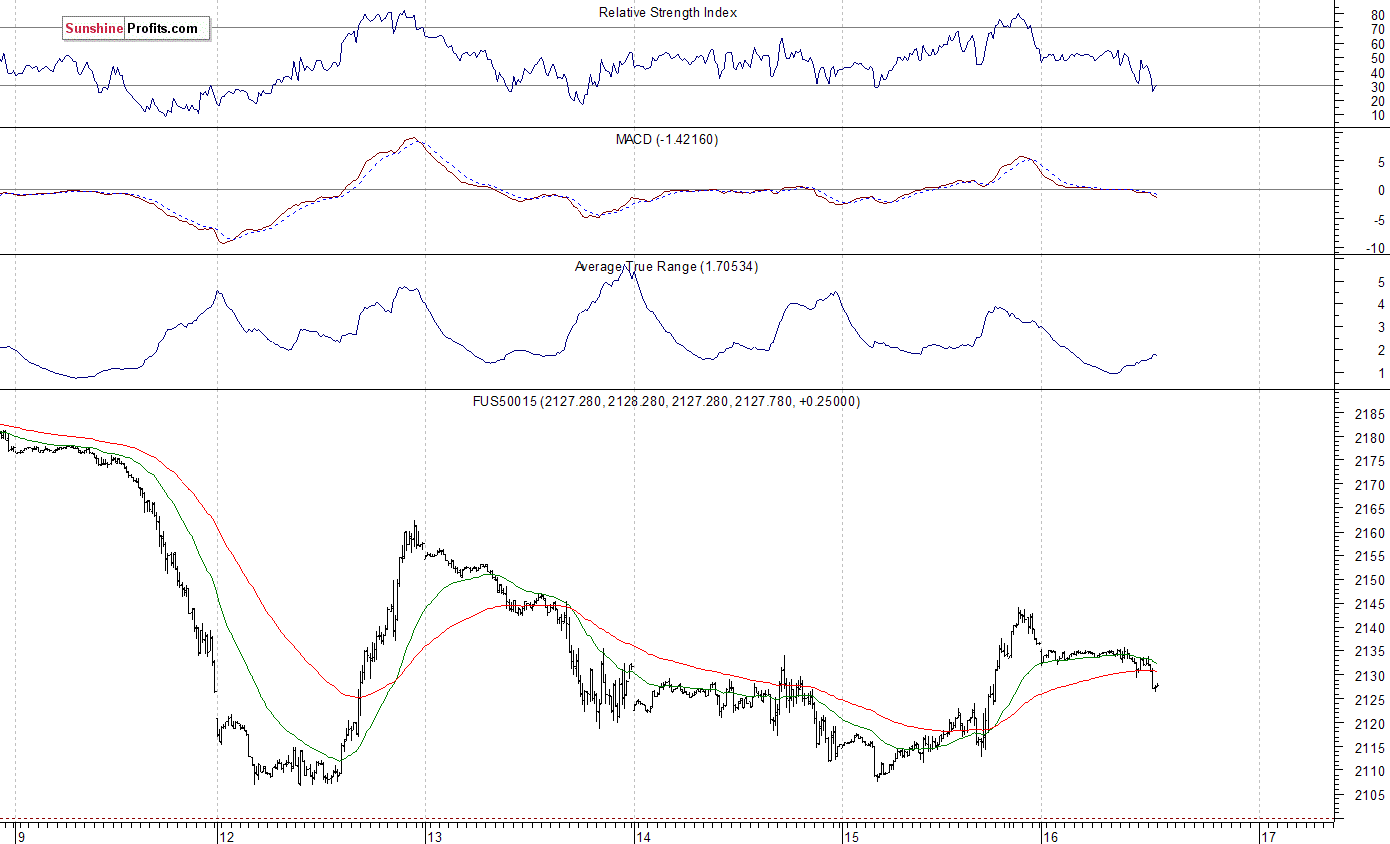1390x844 pixels.
Task: Click the date label 14 on time axis
Action: point(642,835)
